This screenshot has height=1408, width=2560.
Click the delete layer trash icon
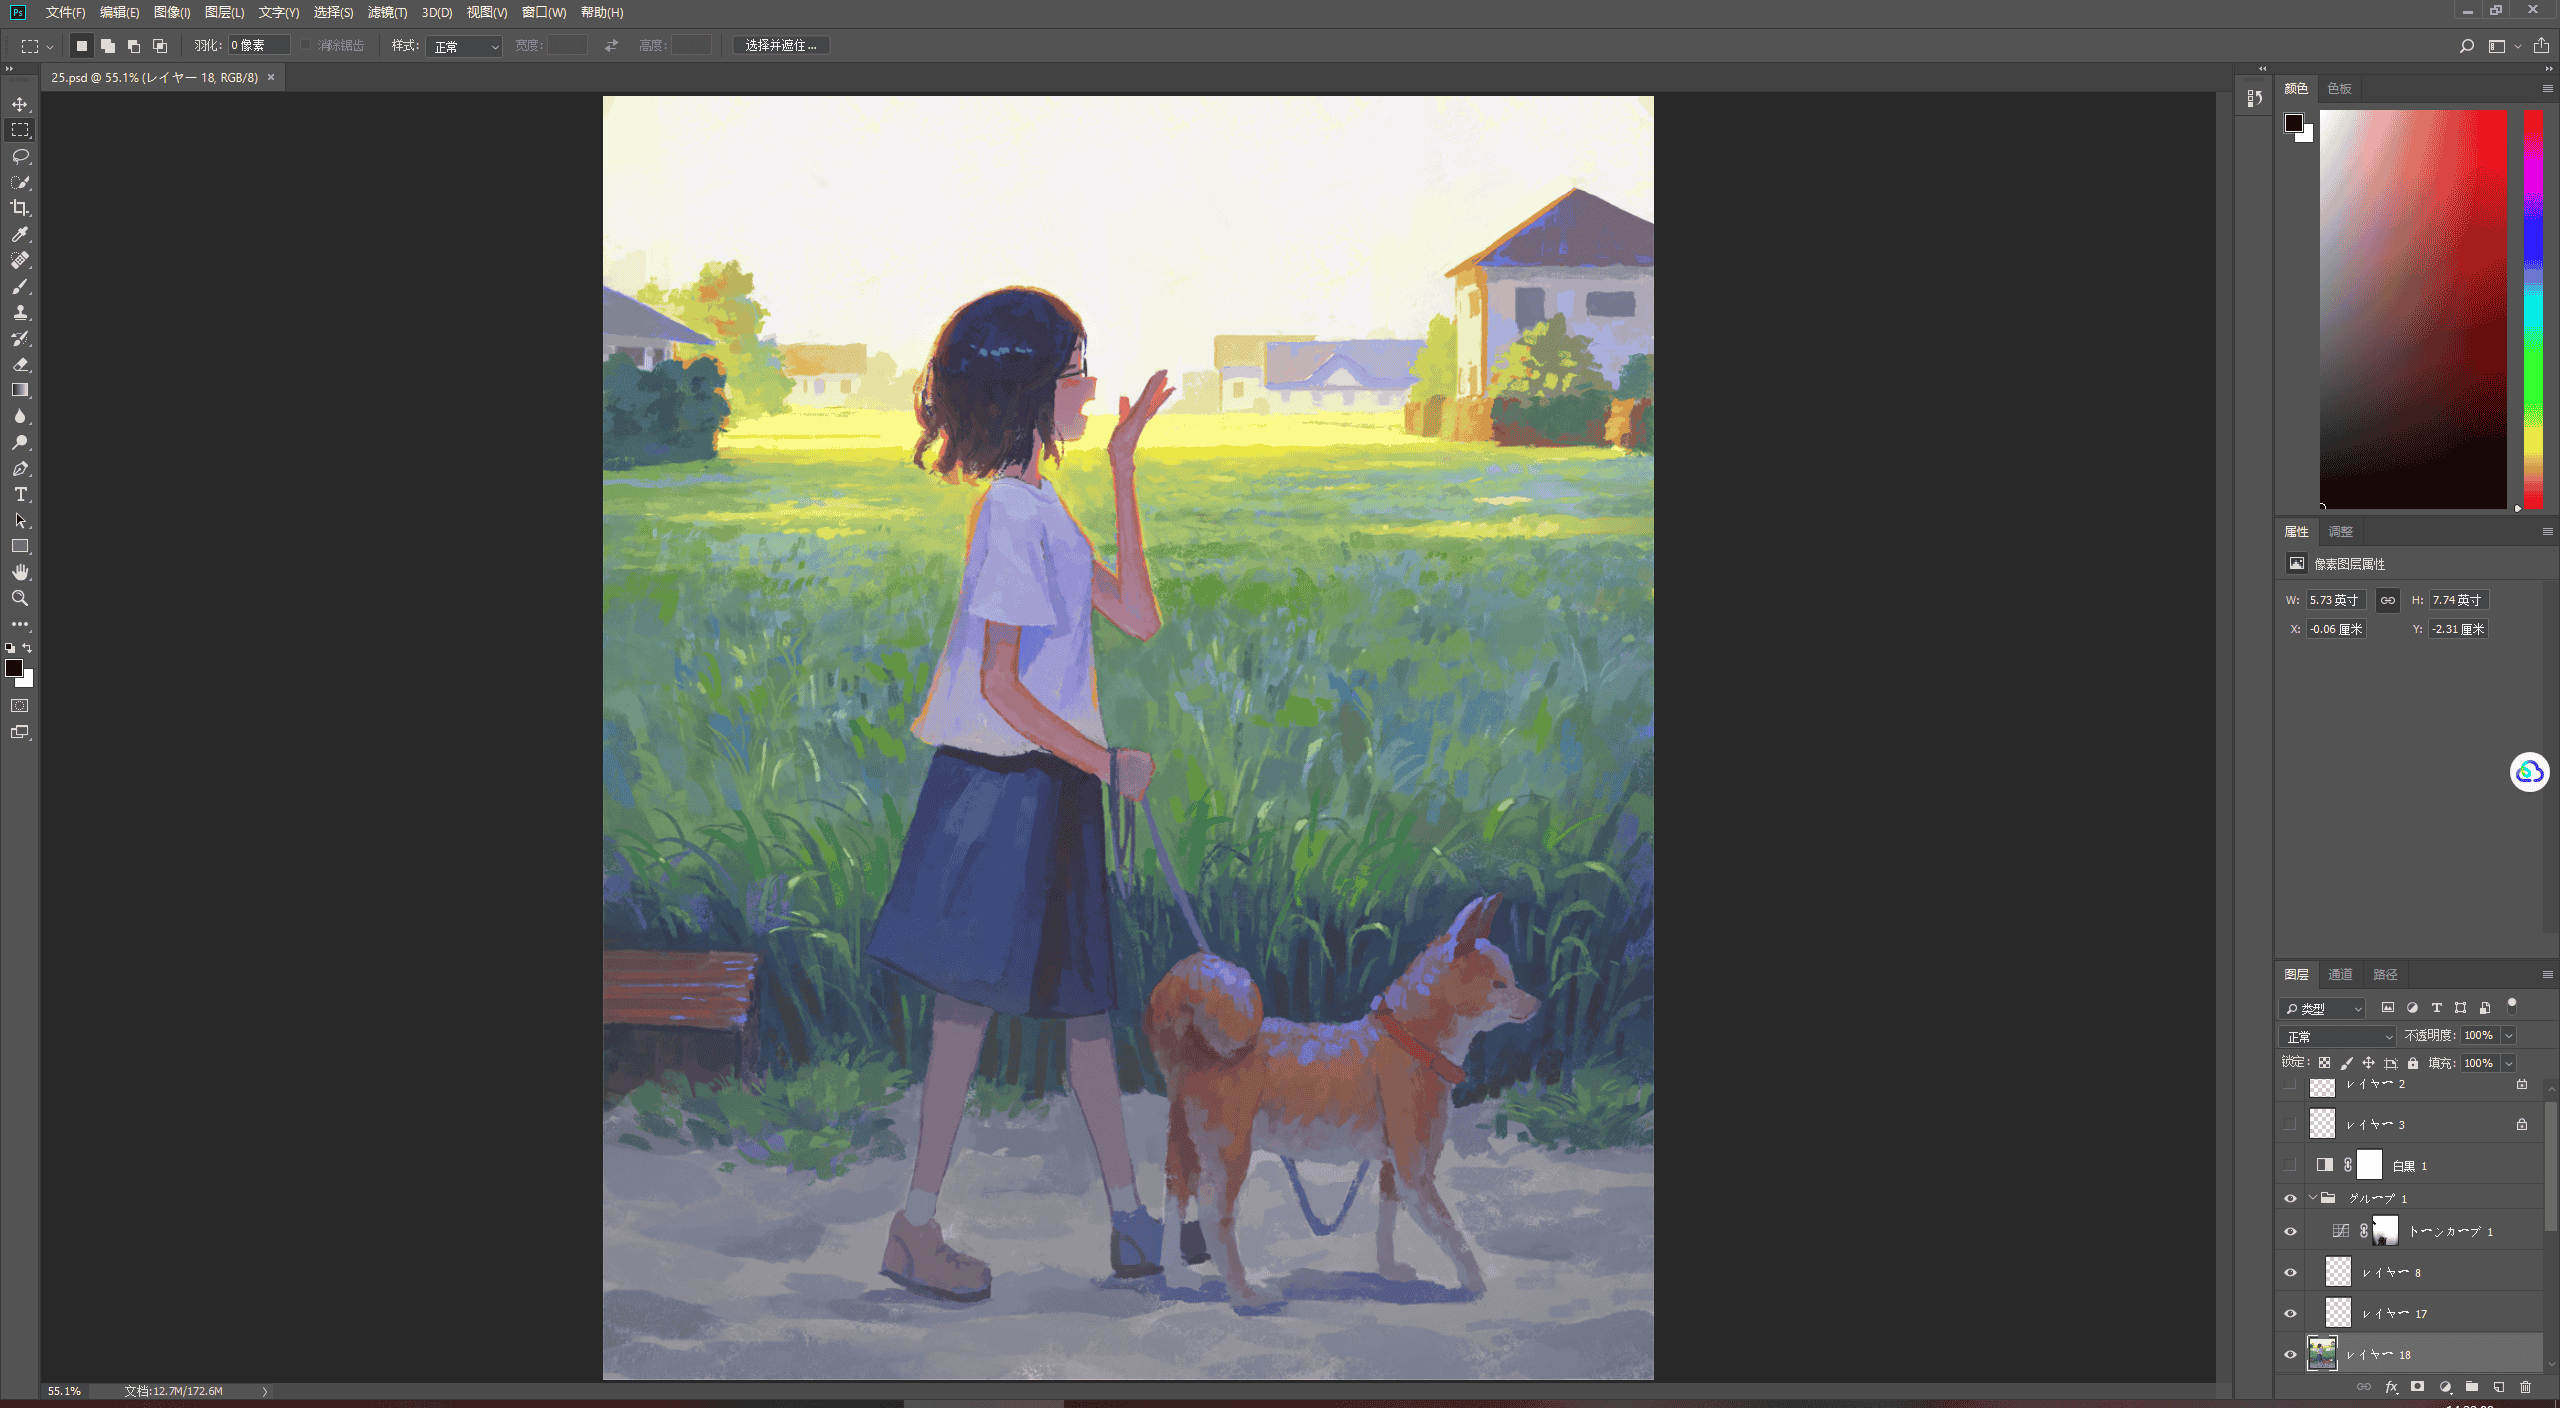coord(2525,1387)
